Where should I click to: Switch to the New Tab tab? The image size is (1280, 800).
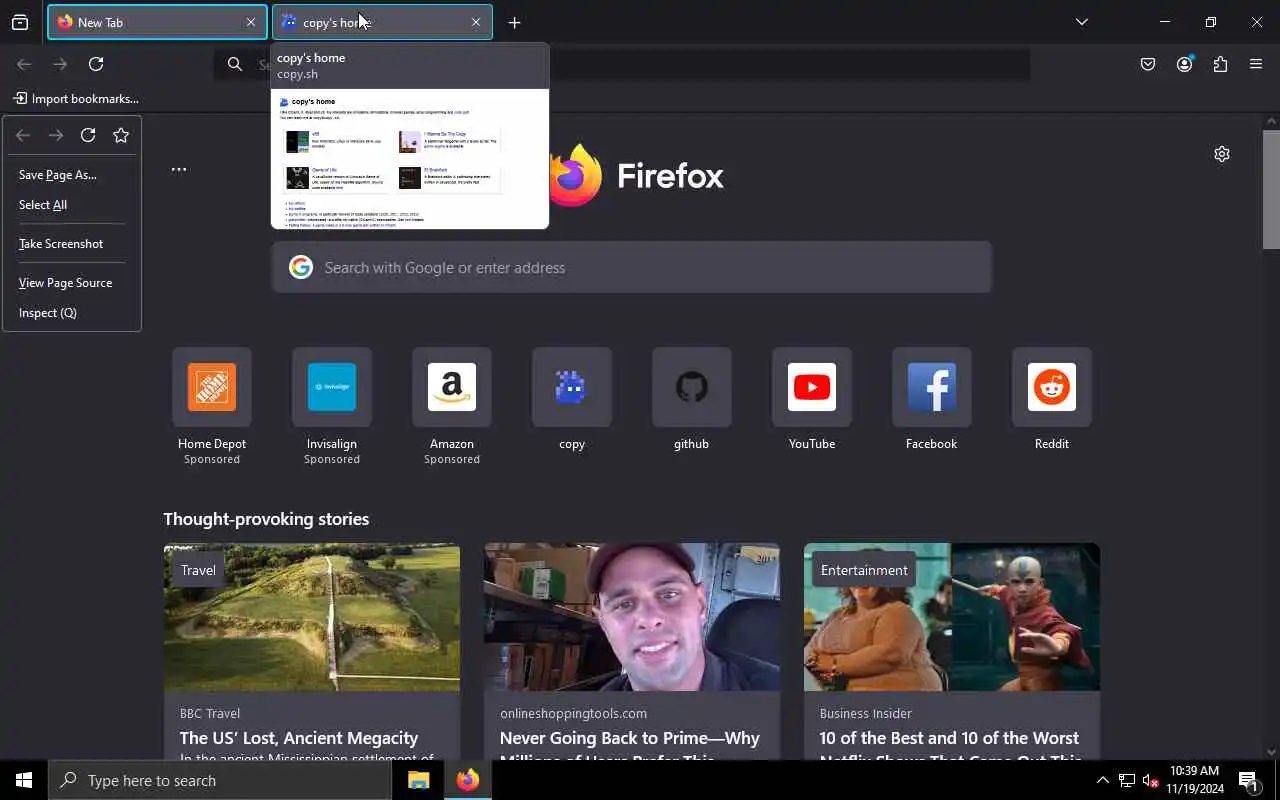[157, 22]
